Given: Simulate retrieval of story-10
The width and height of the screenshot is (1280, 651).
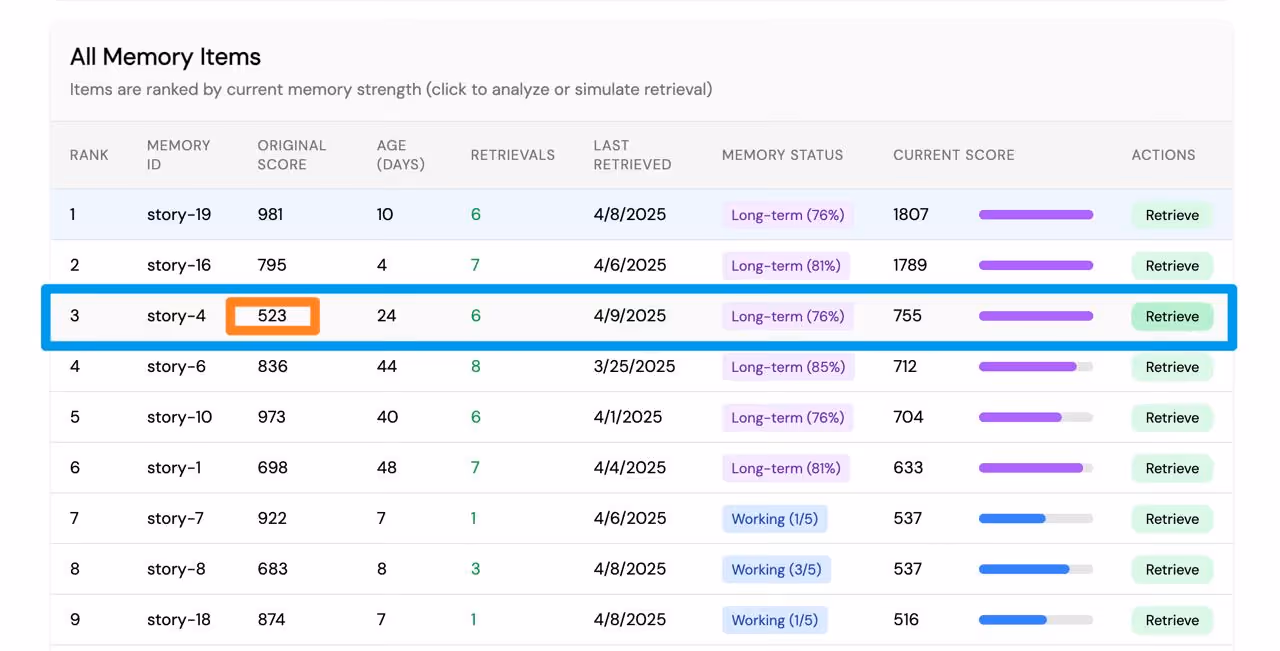Looking at the screenshot, I should [x=1171, y=418].
